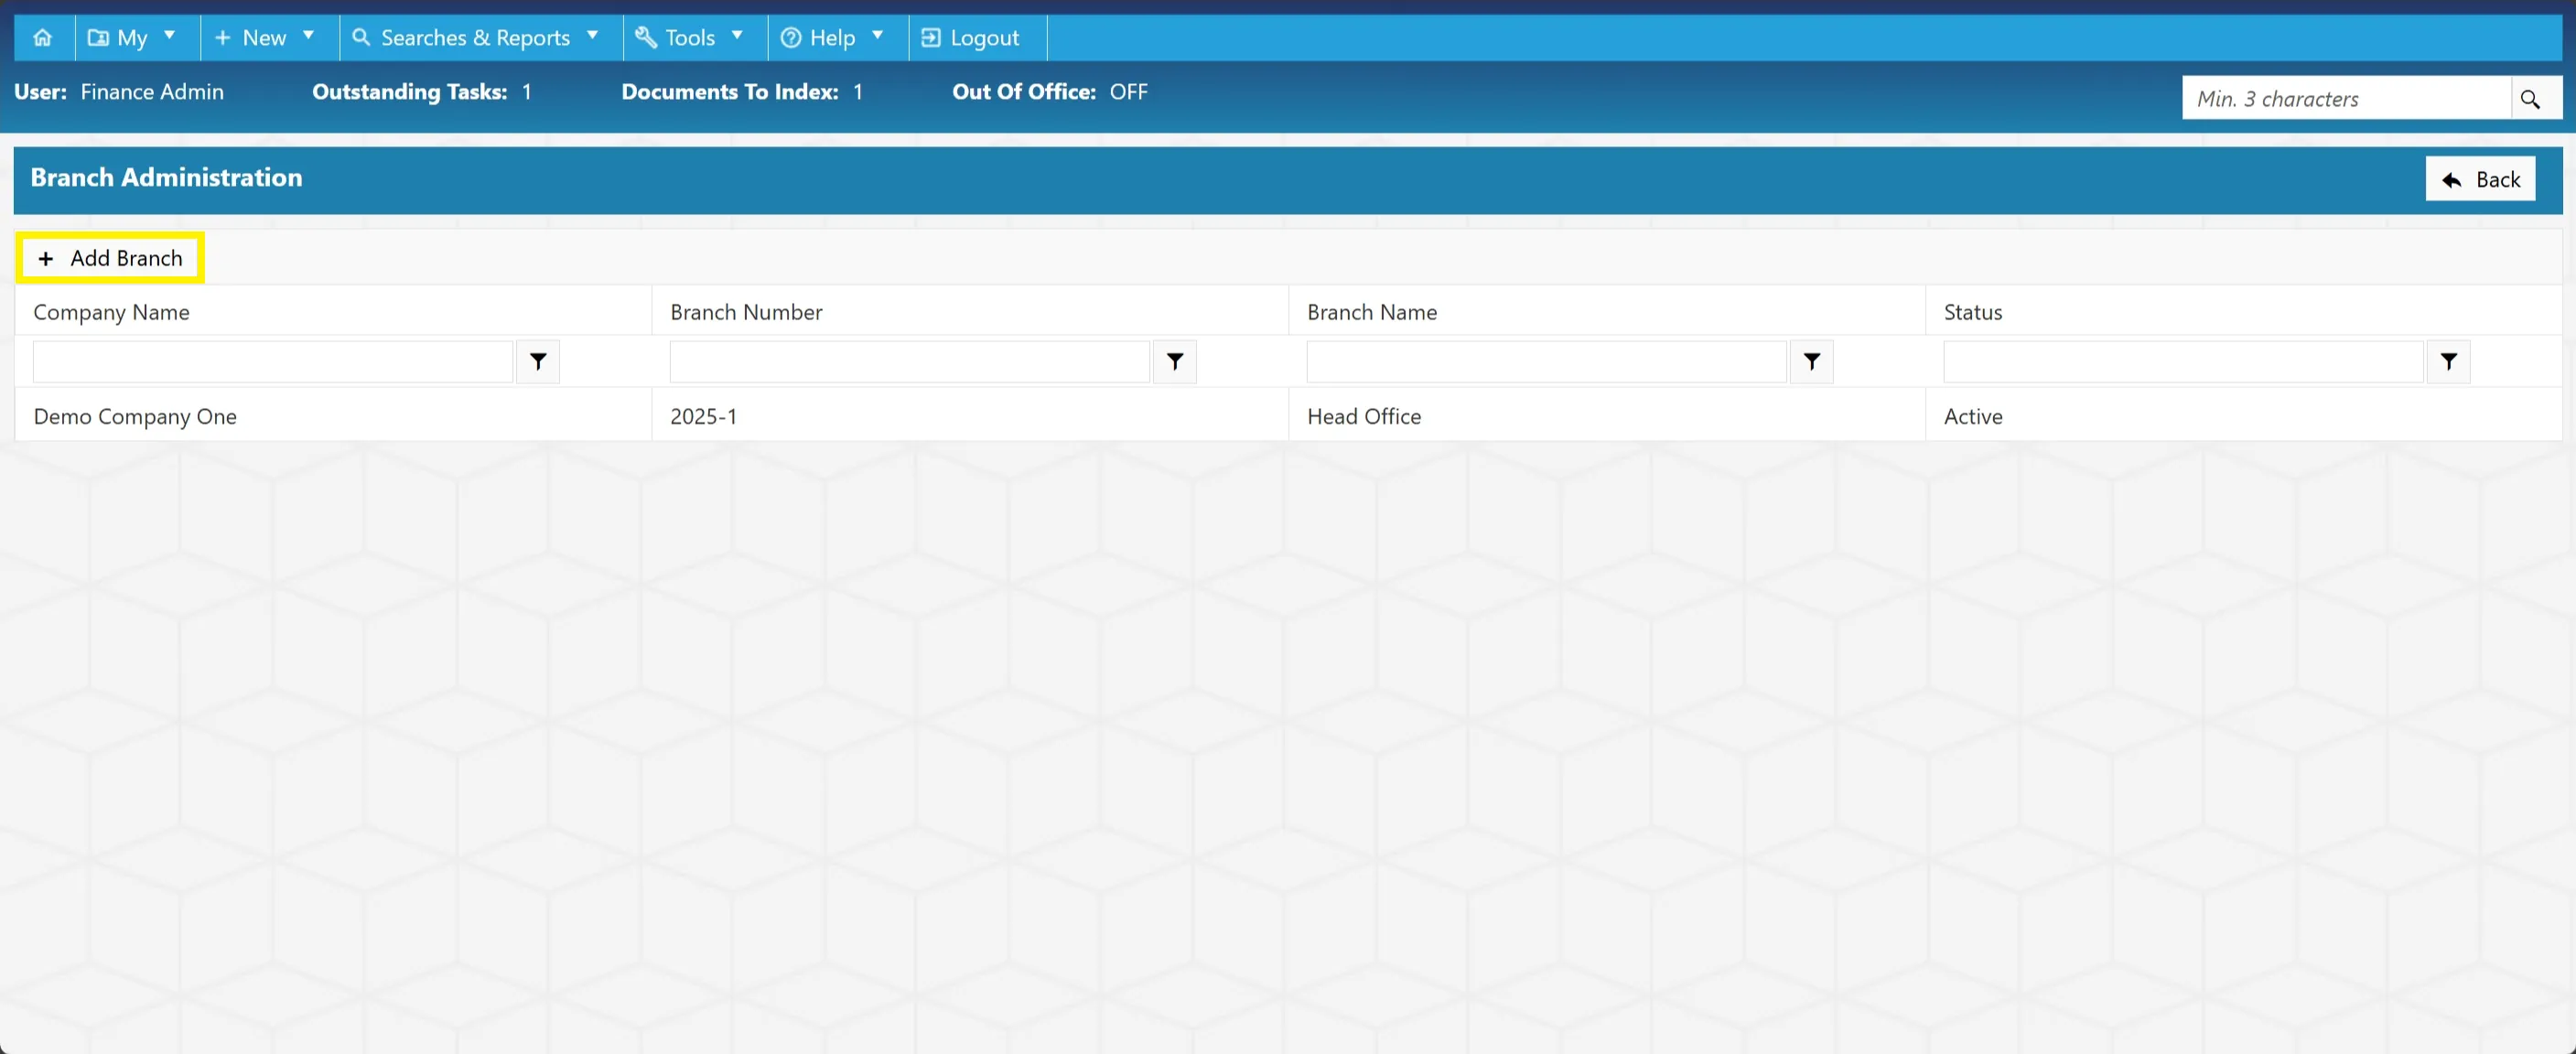Select the 2025-1 branch number cell
The height and width of the screenshot is (1054, 2576).
970,416
